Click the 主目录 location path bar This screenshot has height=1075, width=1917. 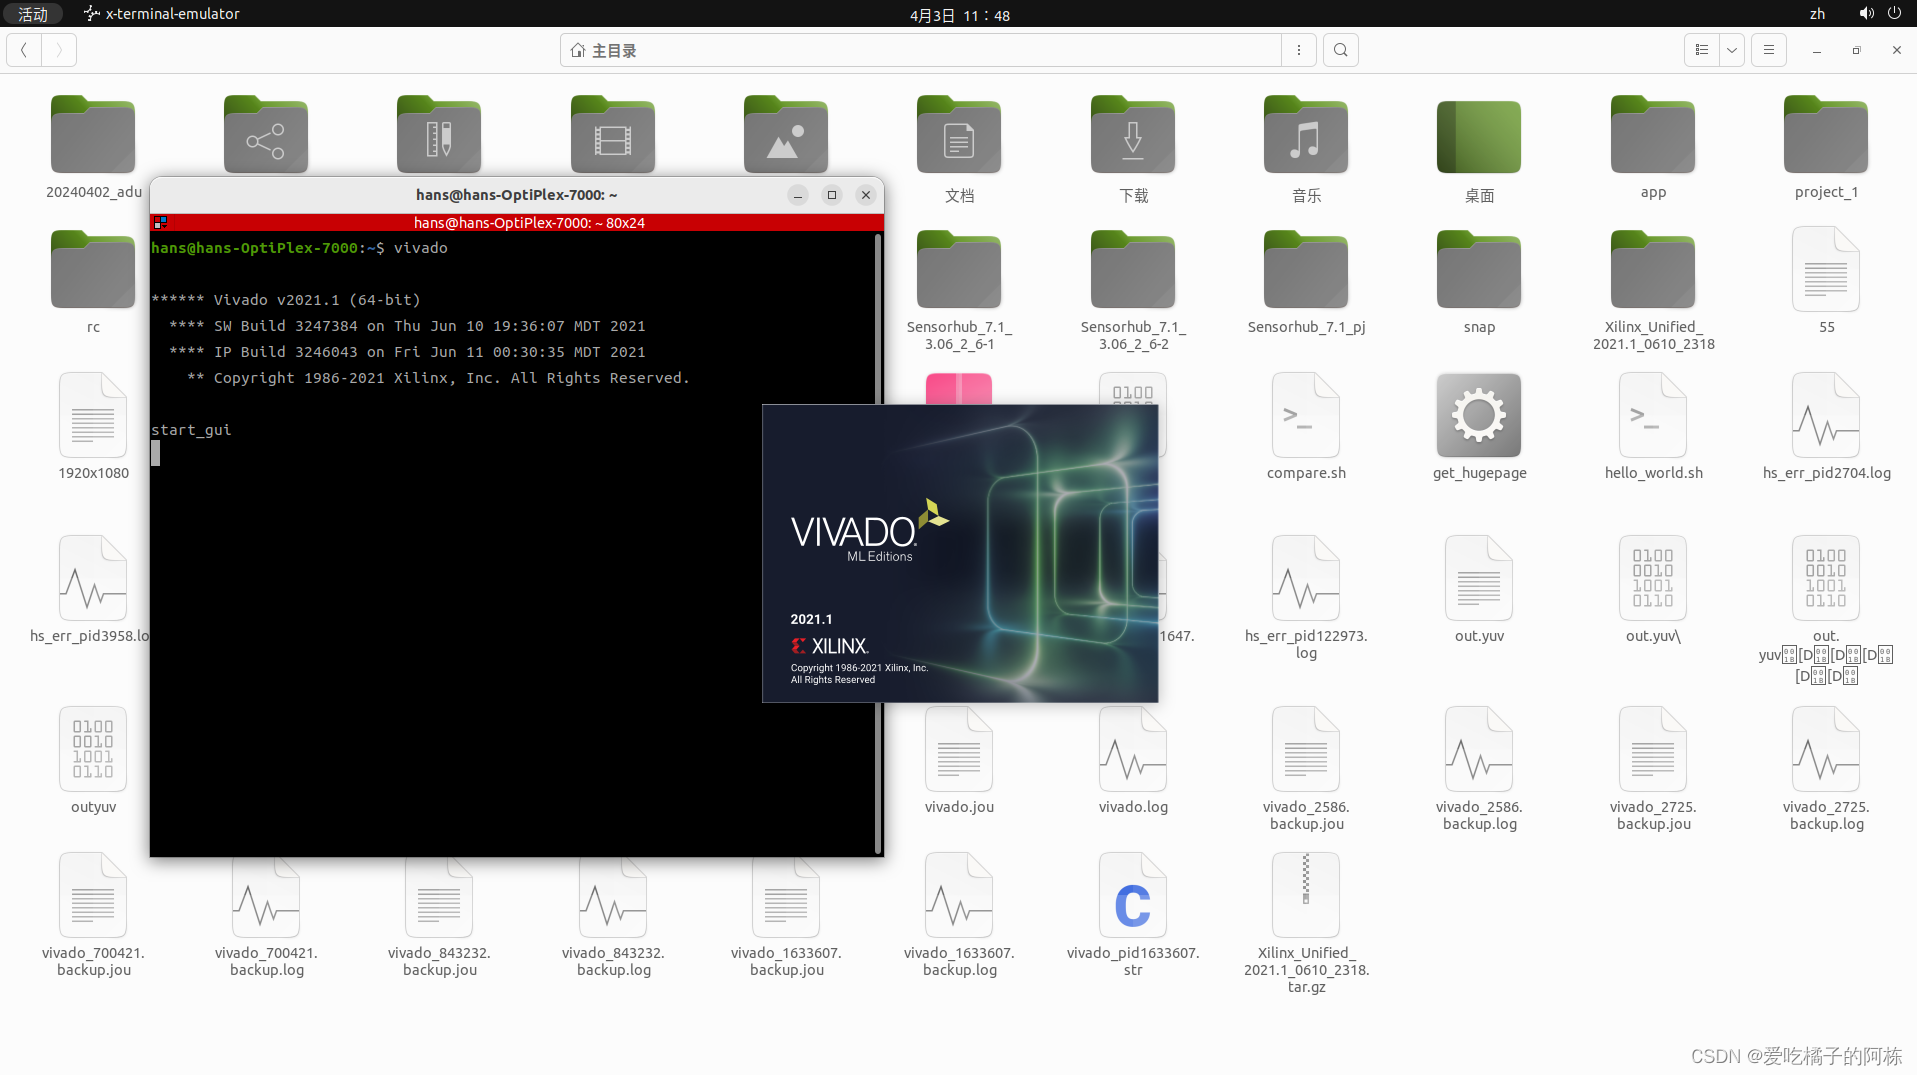click(x=920, y=50)
